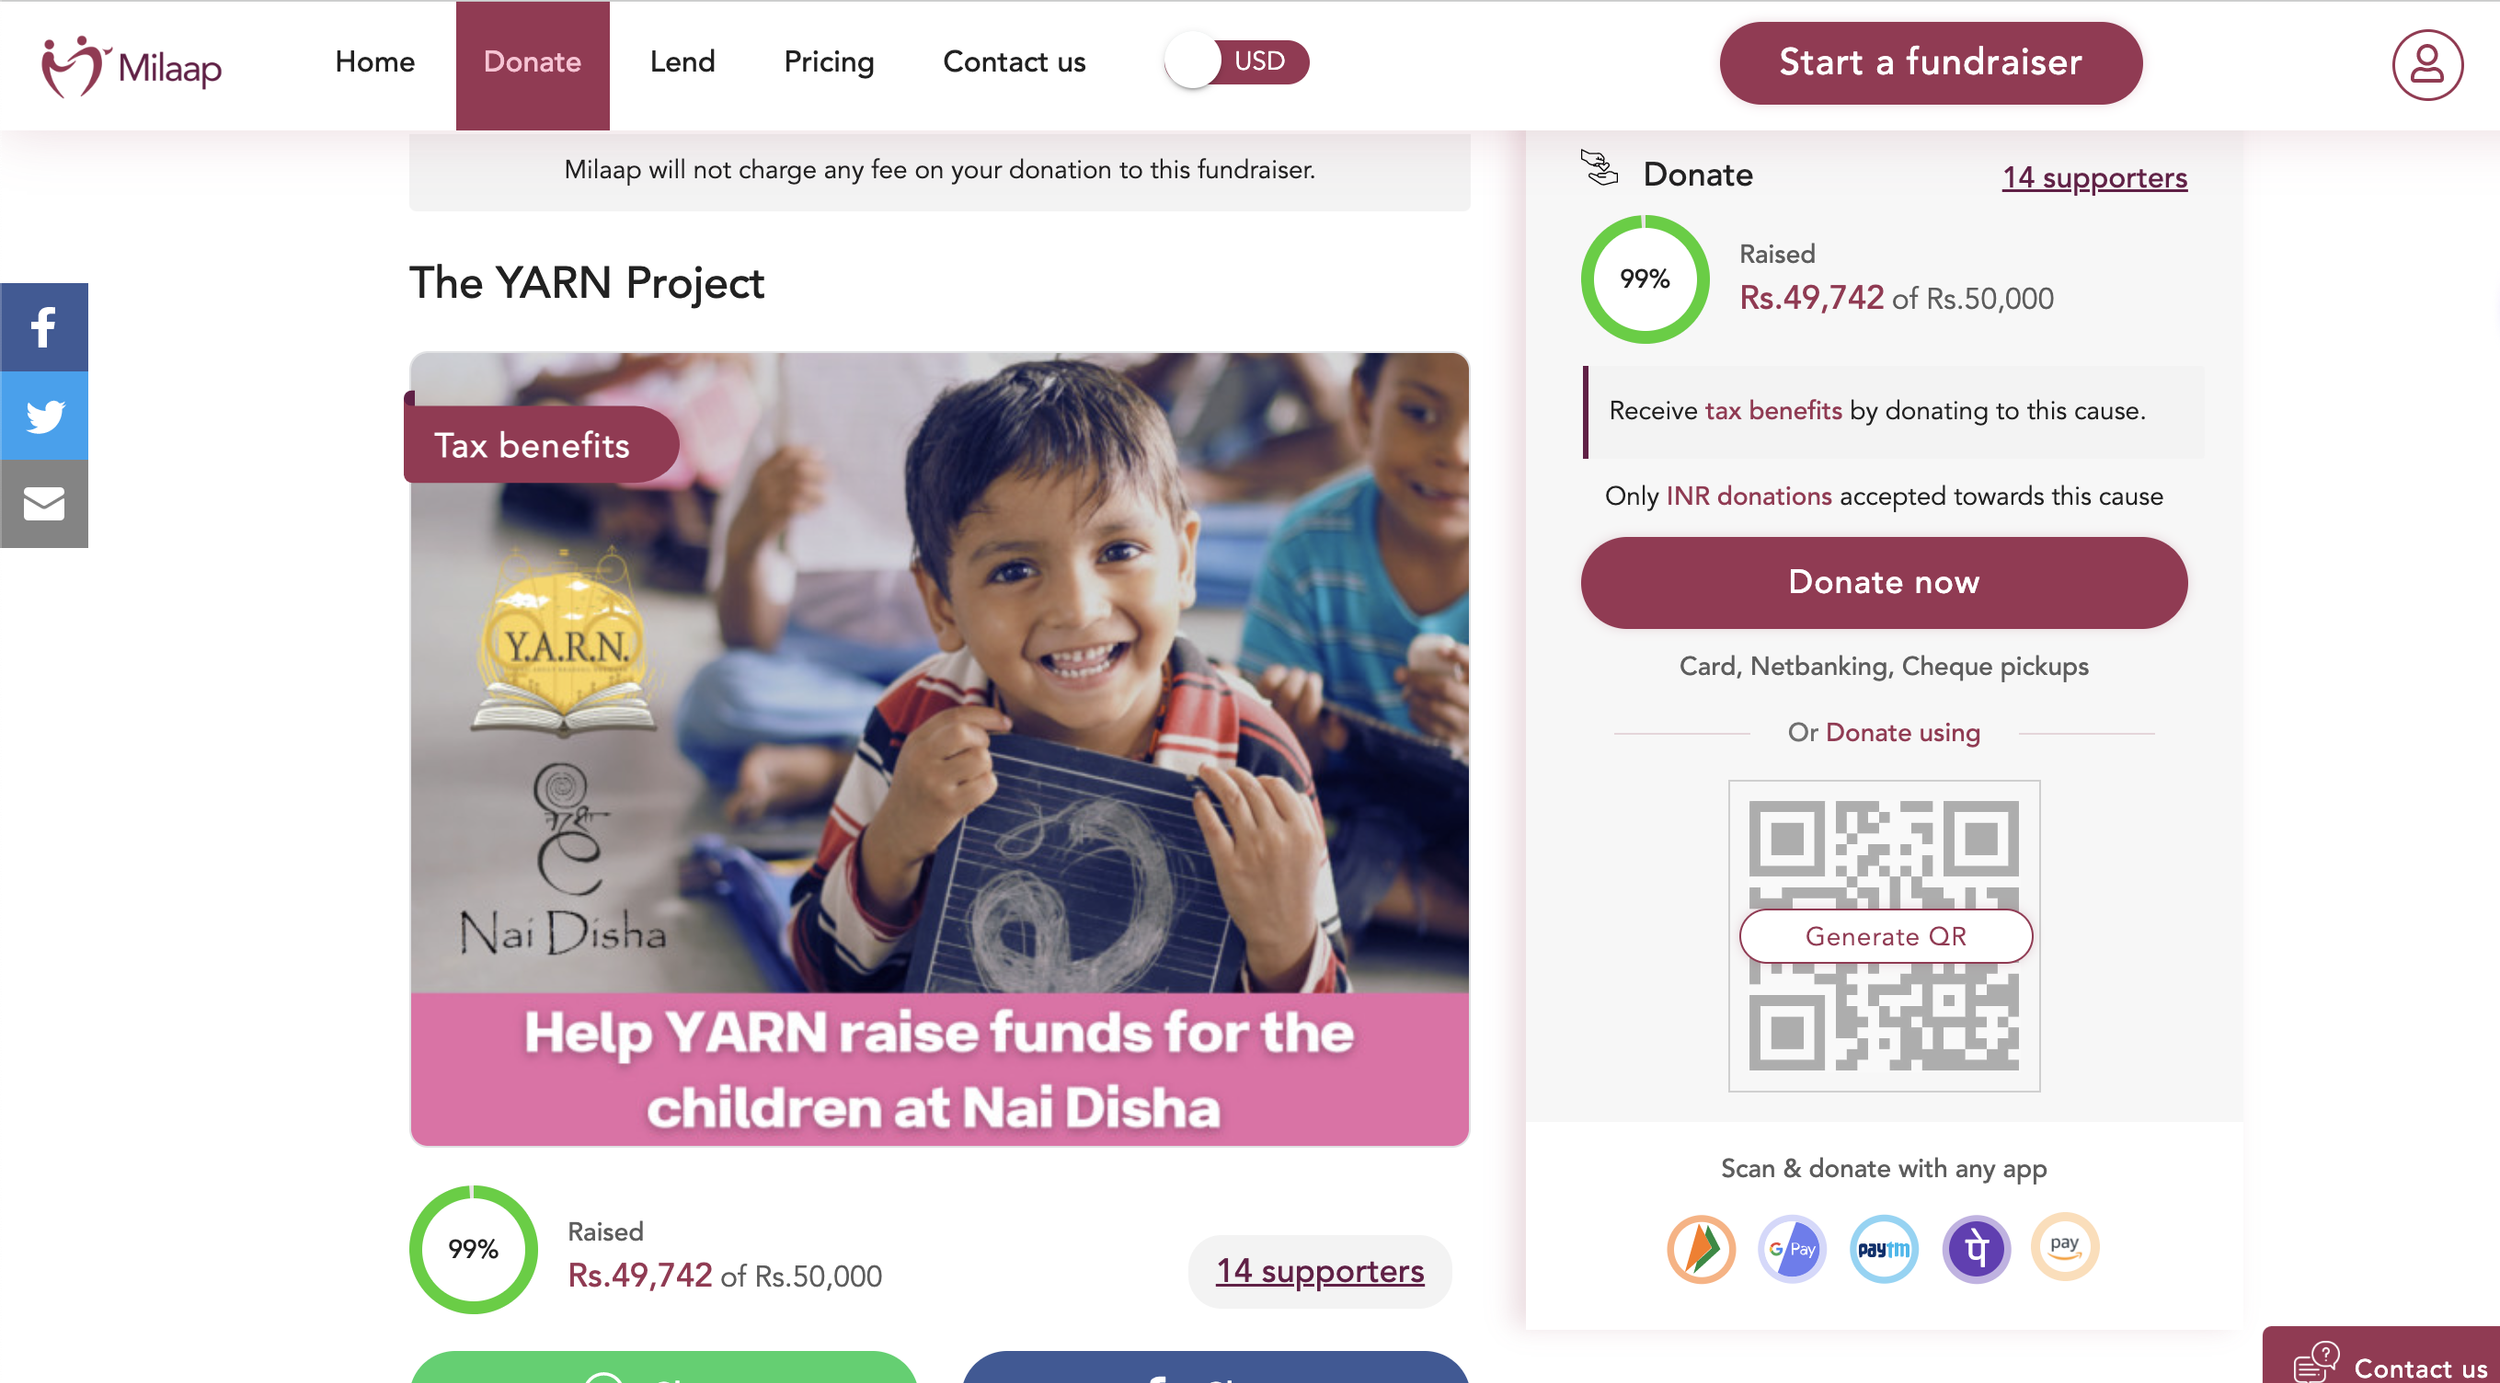Click the Generate QR button
Screen dimensions: 2500x1383
pyautogui.click(x=1885, y=936)
